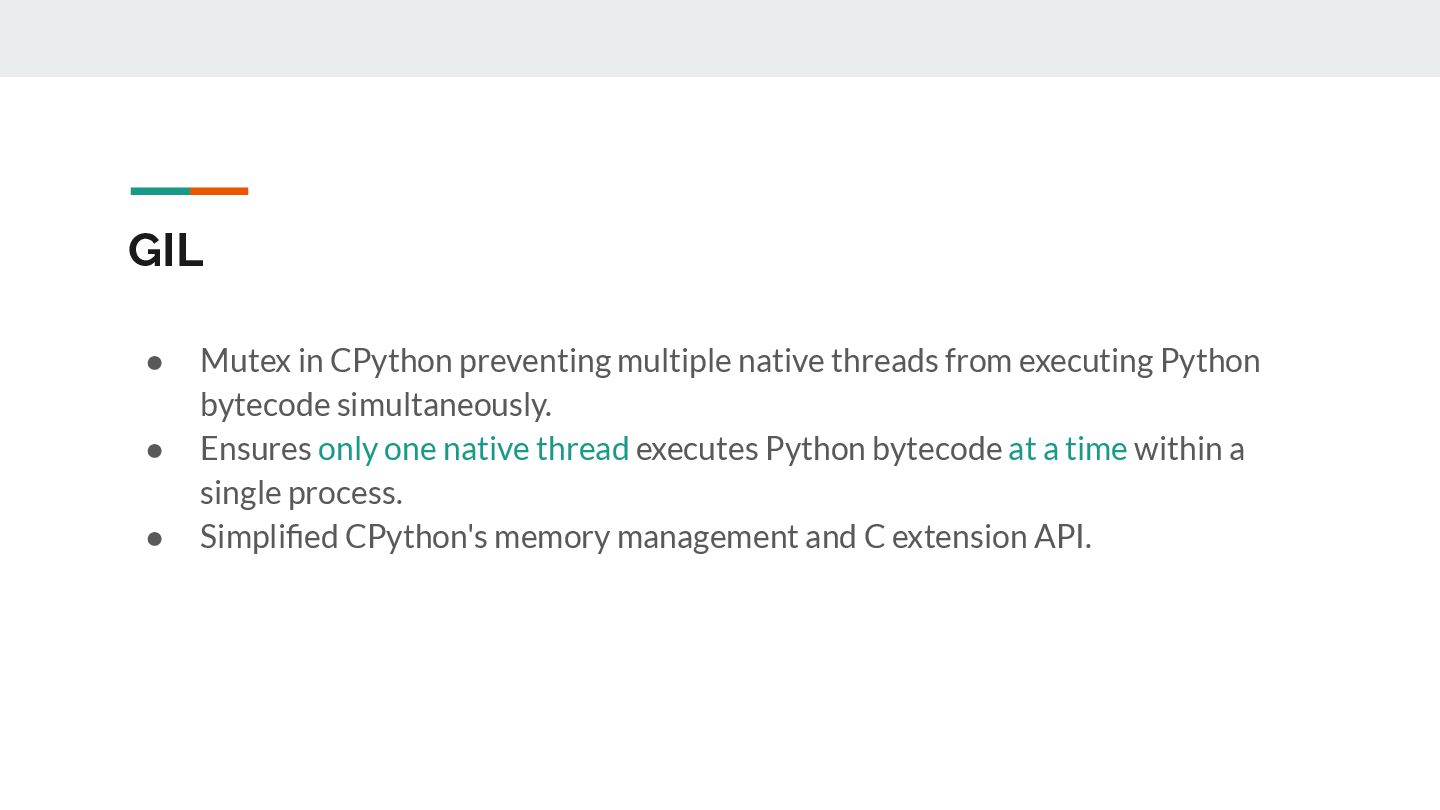Select the orange segment of accent bar
This screenshot has width=1440, height=810.
point(219,191)
